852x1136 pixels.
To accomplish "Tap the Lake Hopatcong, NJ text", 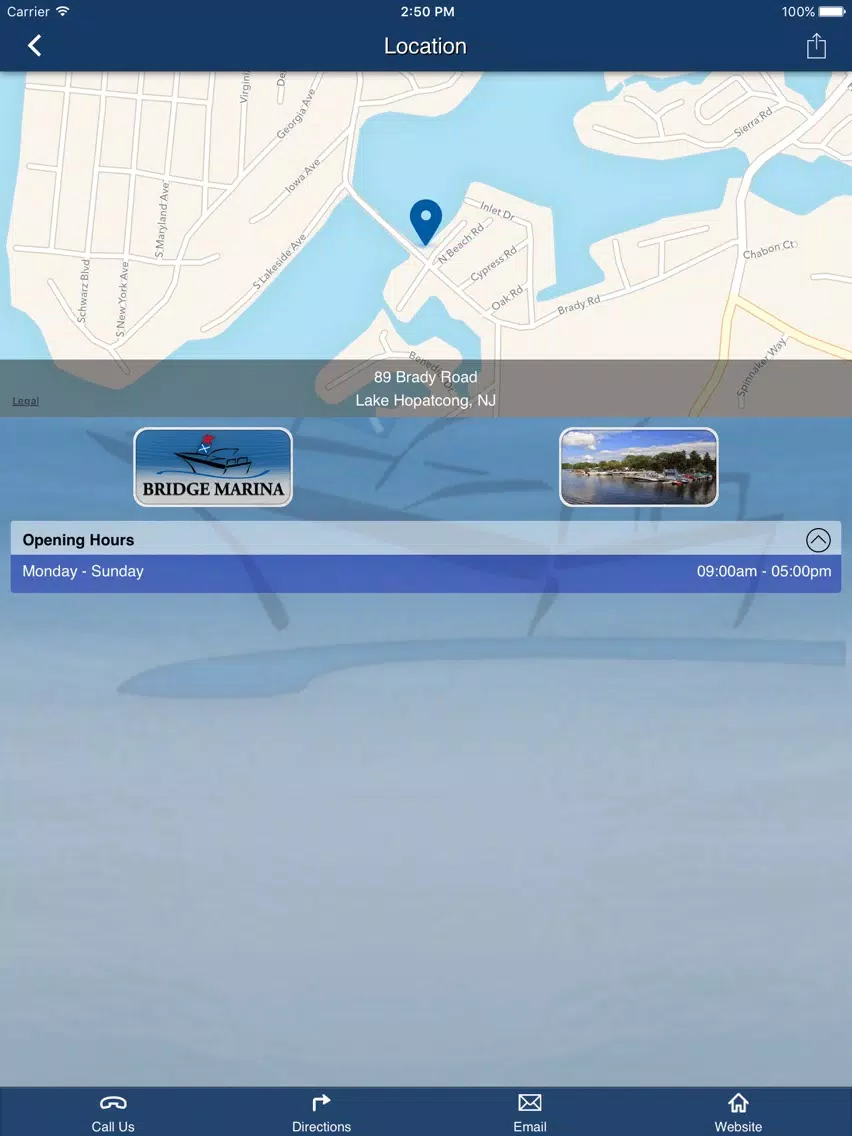I will 425,400.
